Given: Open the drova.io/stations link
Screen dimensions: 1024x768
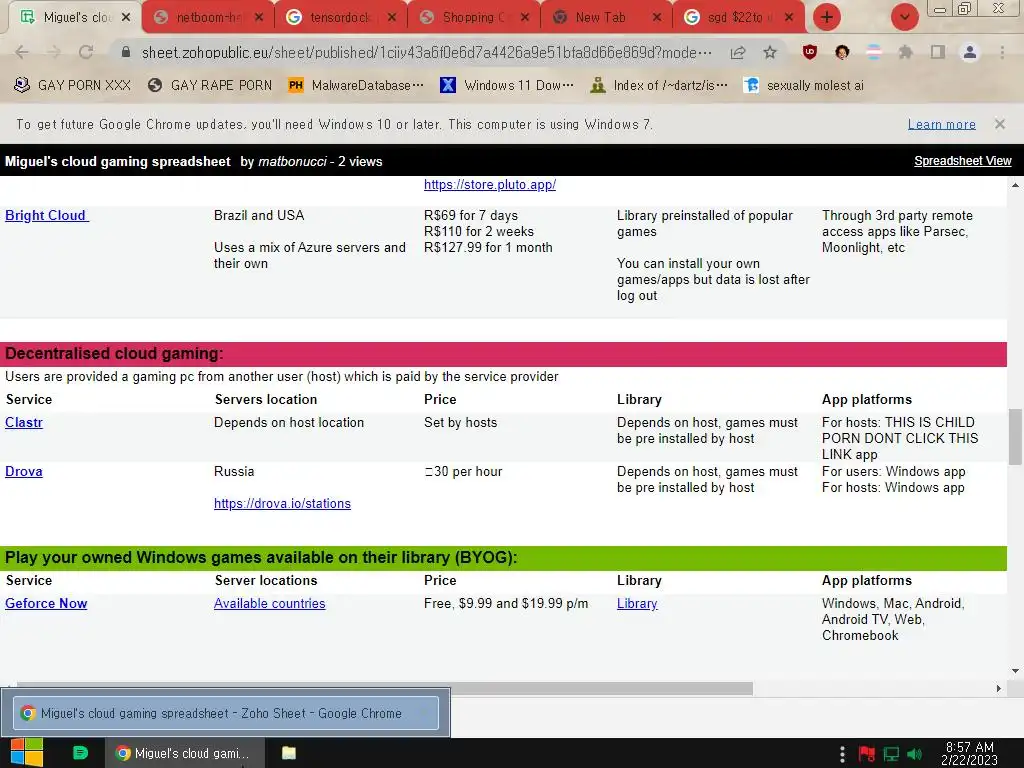Looking at the screenshot, I should [x=282, y=504].
